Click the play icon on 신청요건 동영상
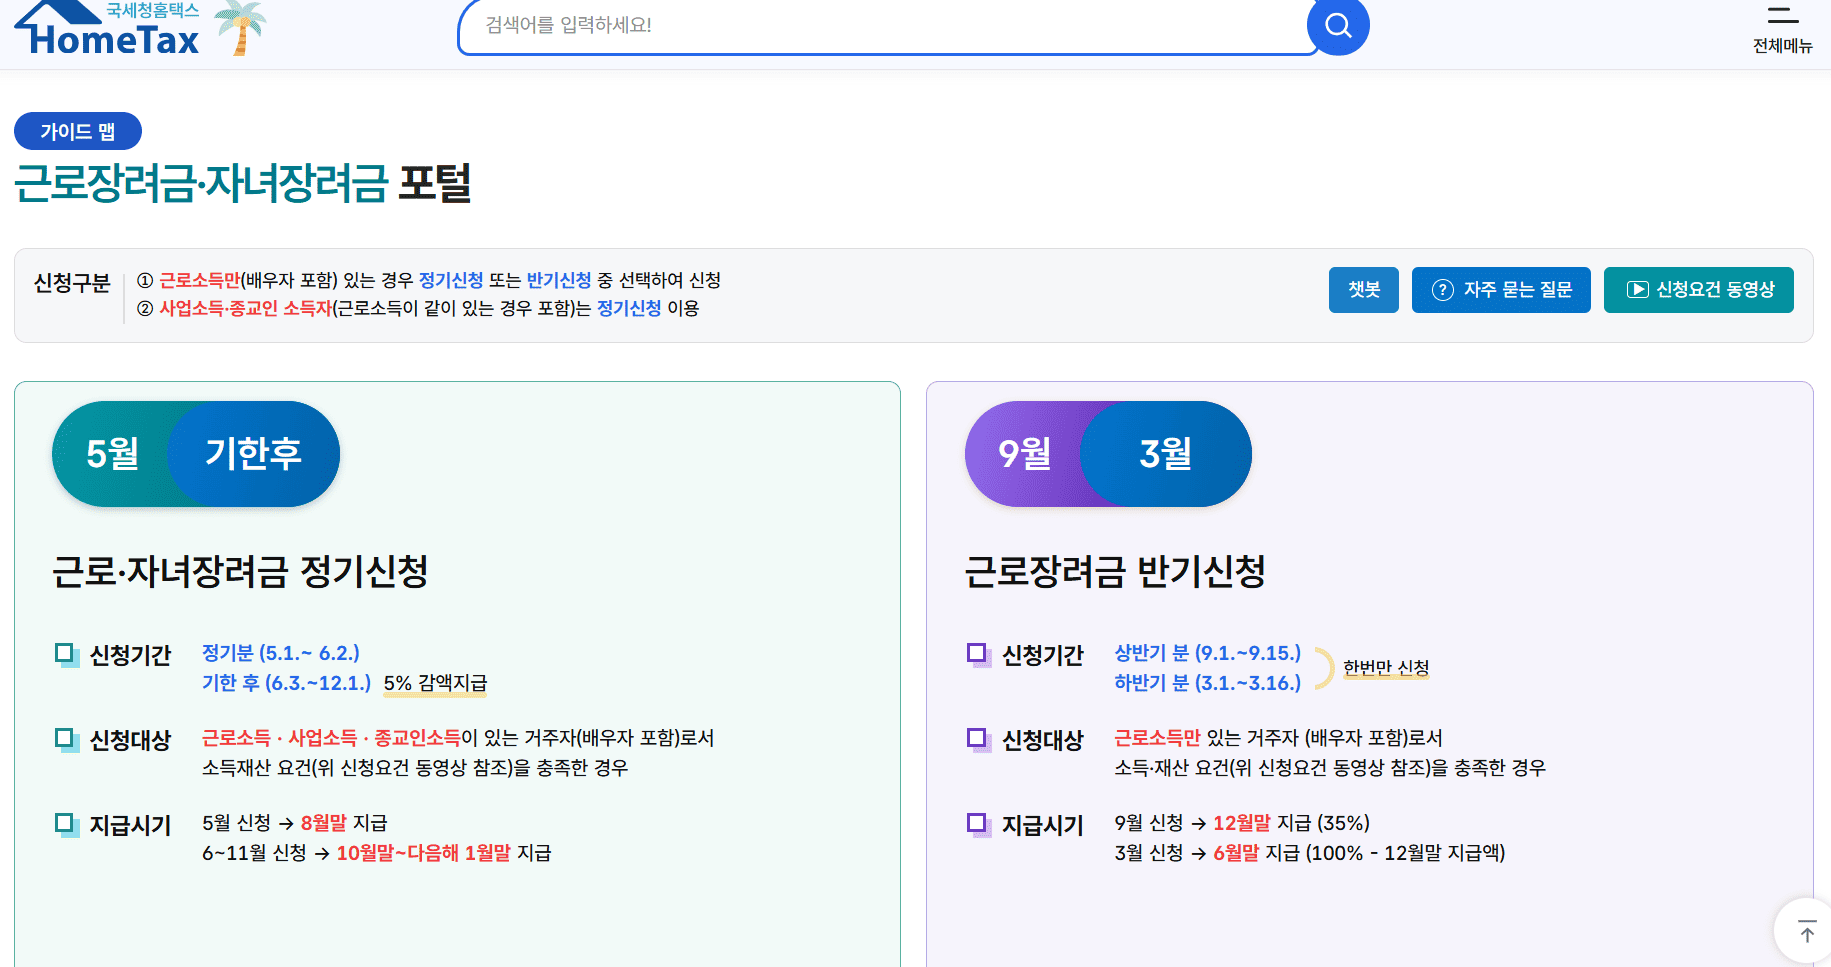 click(1637, 289)
